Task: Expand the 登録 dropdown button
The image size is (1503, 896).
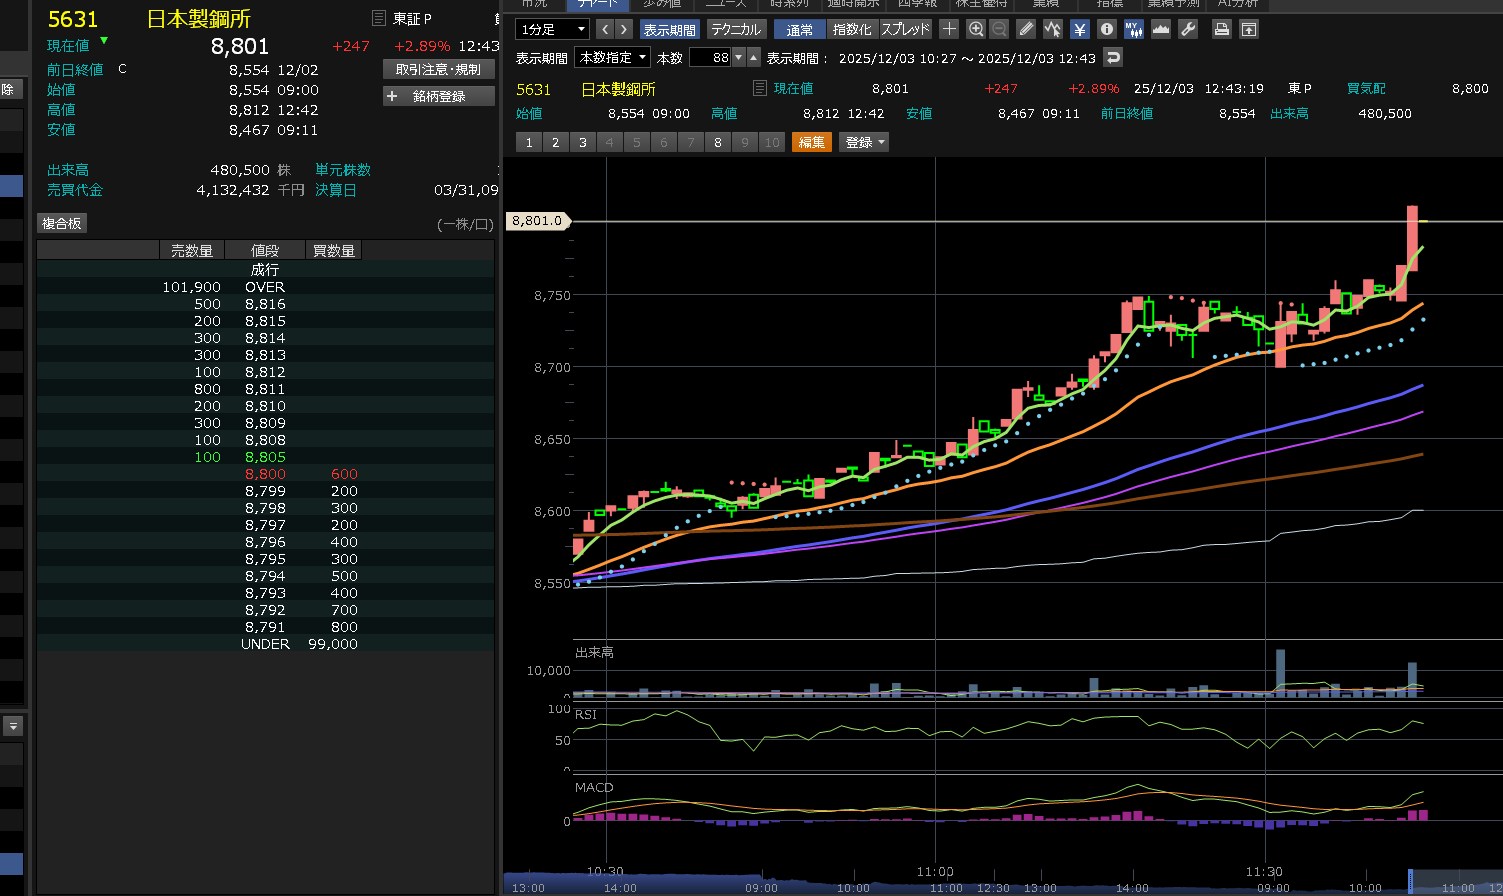Action: (865, 142)
